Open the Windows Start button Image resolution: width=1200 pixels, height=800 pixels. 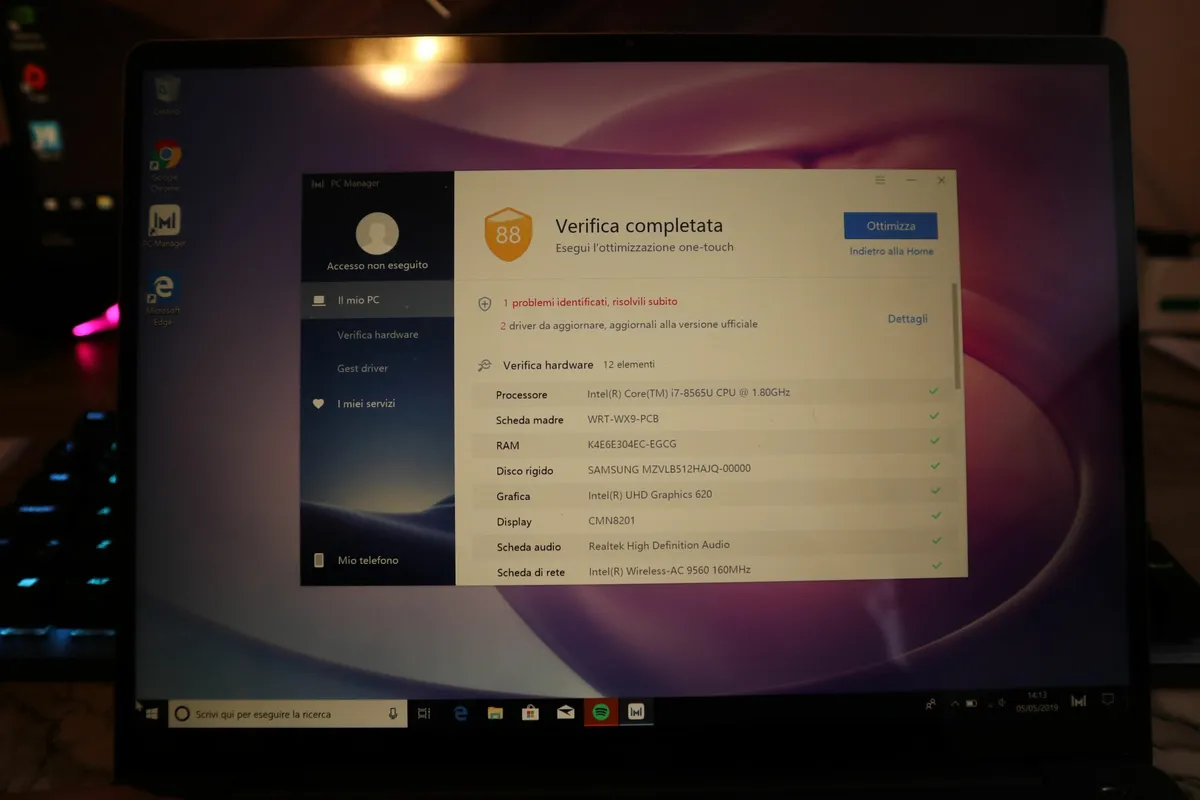click(152, 714)
